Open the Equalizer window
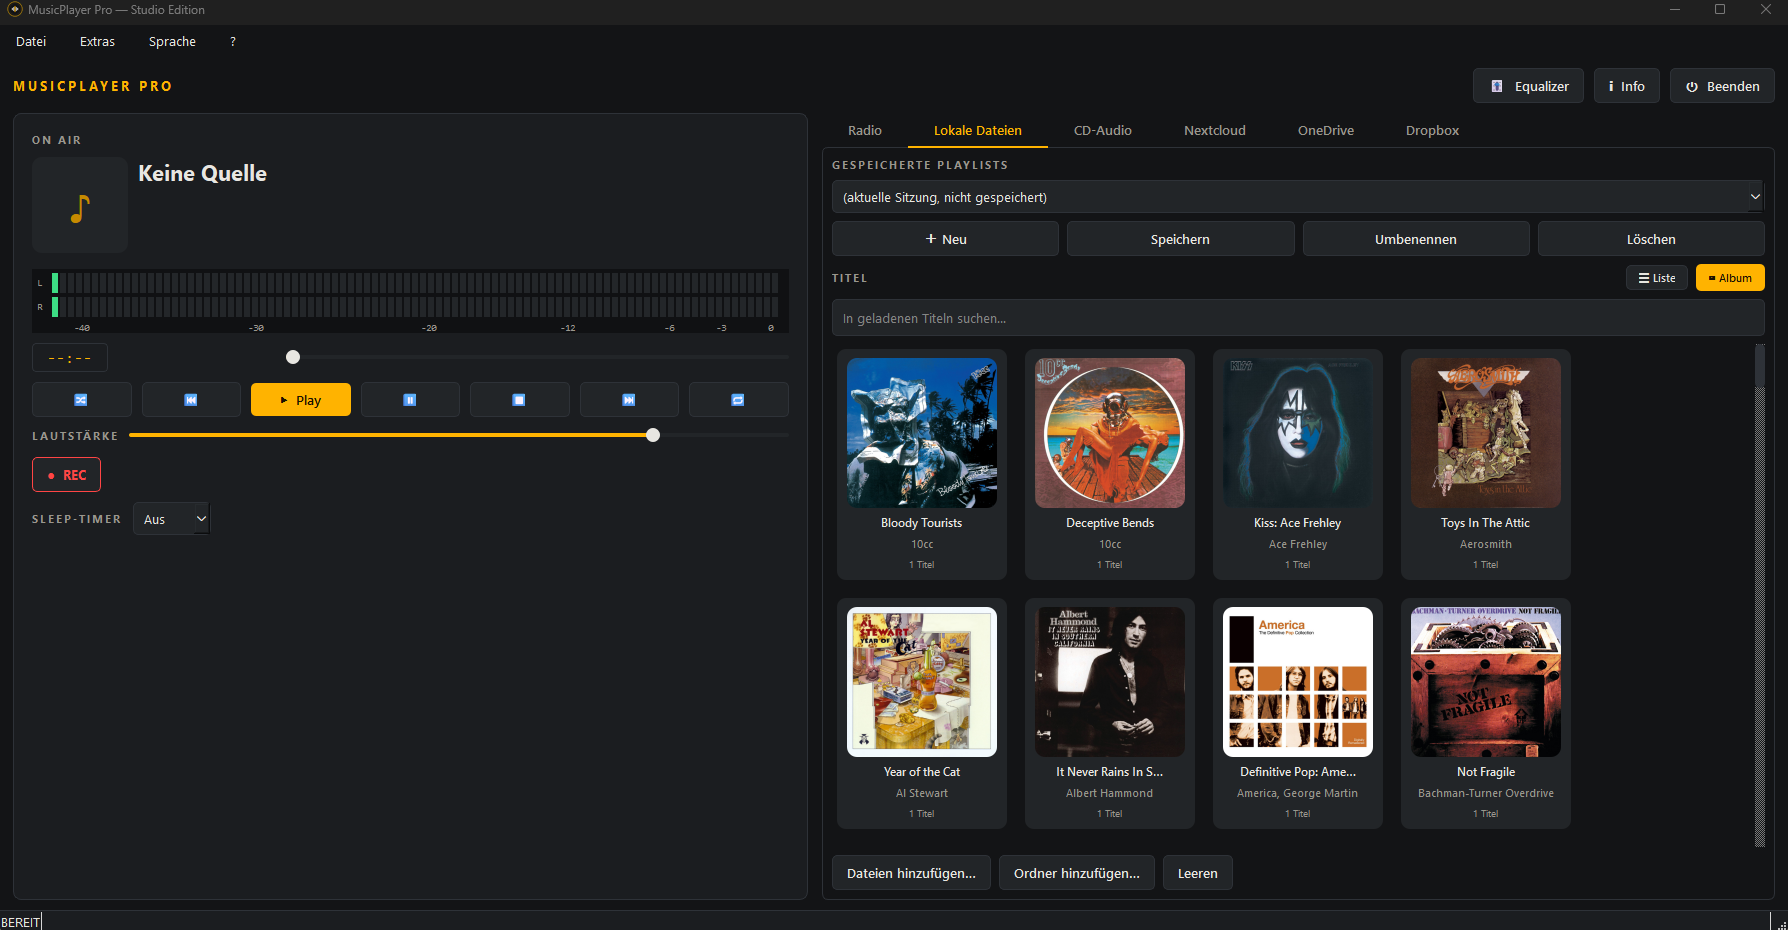This screenshot has width=1788, height=930. (1528, 86)
